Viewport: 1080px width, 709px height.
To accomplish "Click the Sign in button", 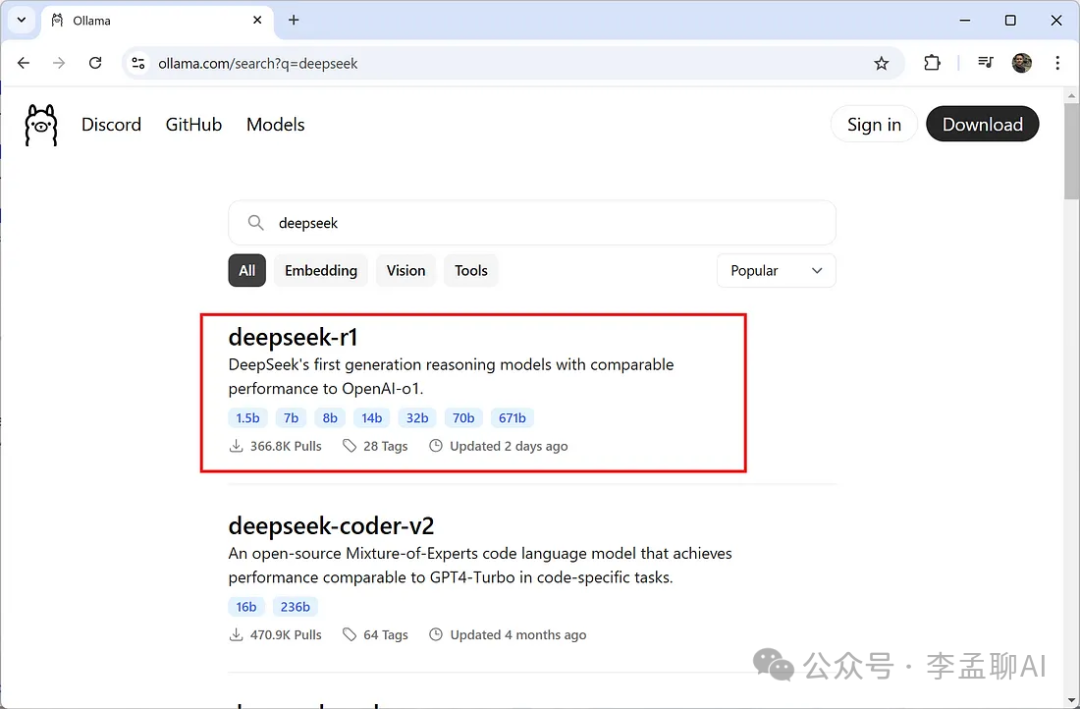I will coord(874,124).
